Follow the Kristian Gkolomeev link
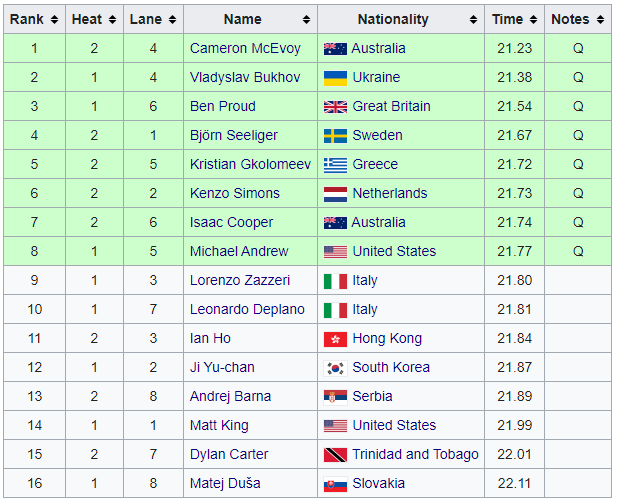 point(250,164)
